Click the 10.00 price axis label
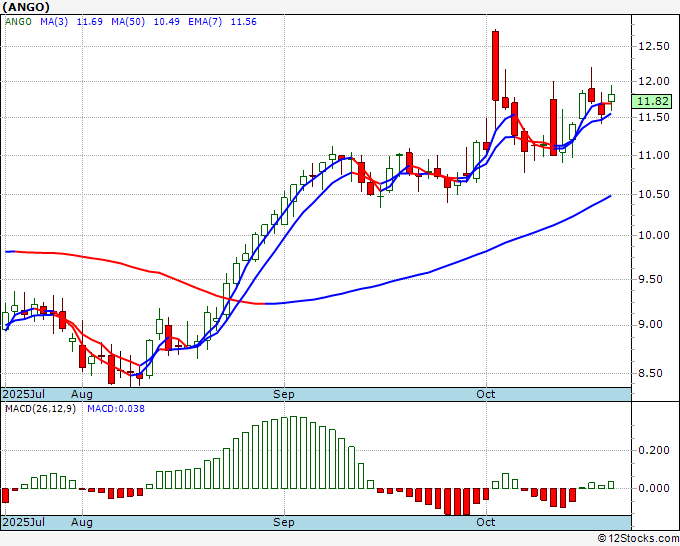Image resolution: width=680 pixels, height=546 pixels. pyautogui.click(x=654, y=235)
